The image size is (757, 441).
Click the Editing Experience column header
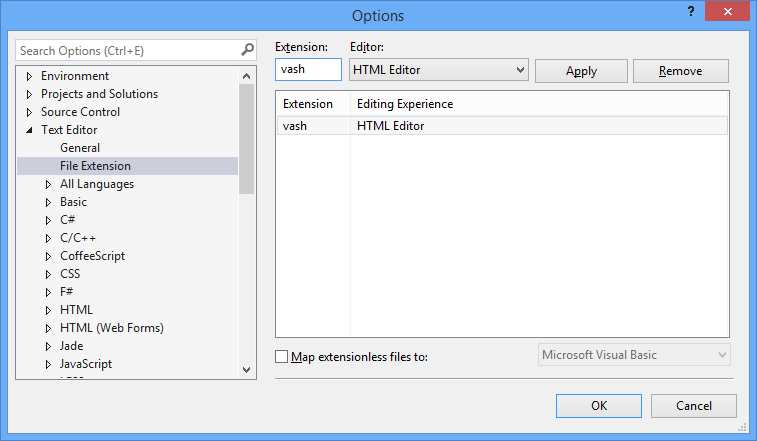point(405,104)
